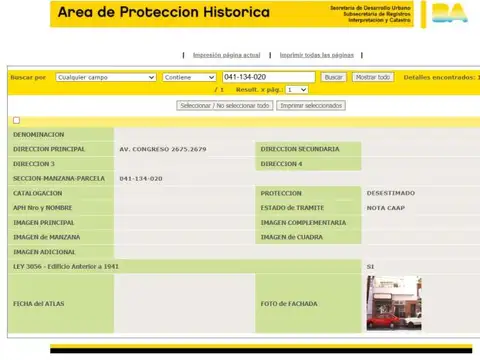This screenshot has height=360, width=480.
Task: Click 'LEY 3056 - Edificio Anterior a 1941' label
Action: (x=66, y=267)
